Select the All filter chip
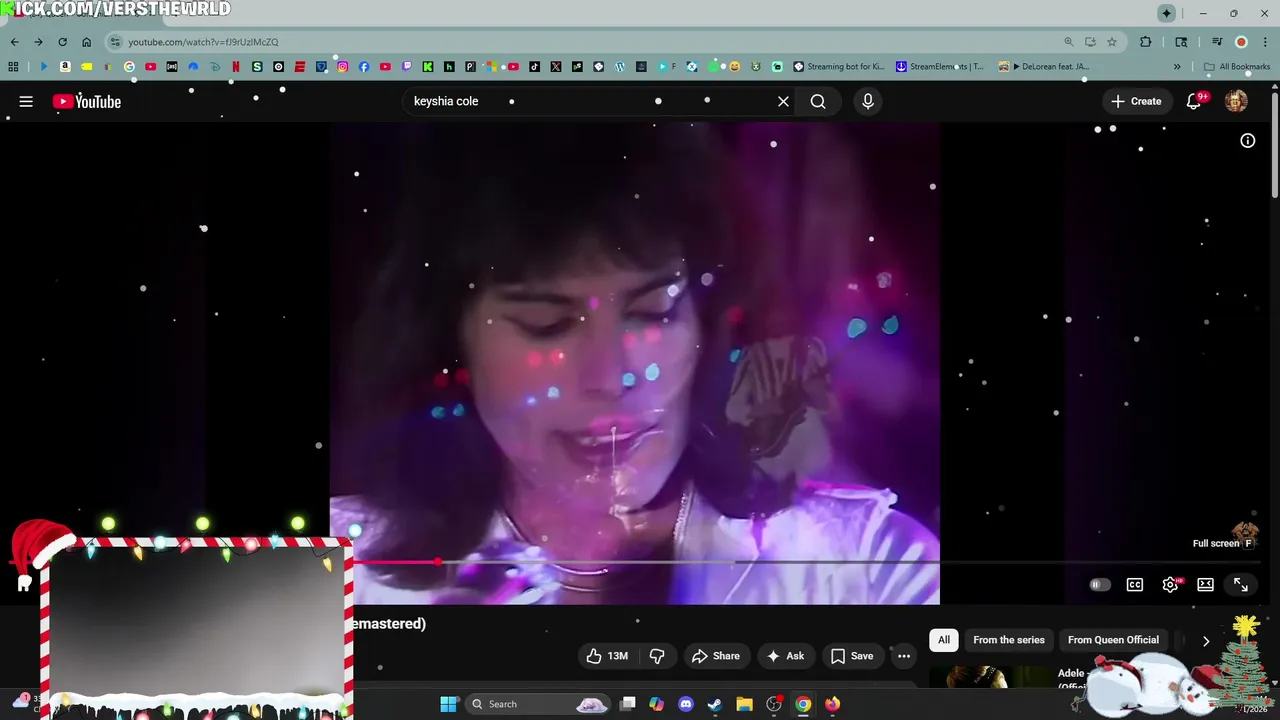Image resolution: width=1280 pixels, height=720 pixels. coord(944,640)
